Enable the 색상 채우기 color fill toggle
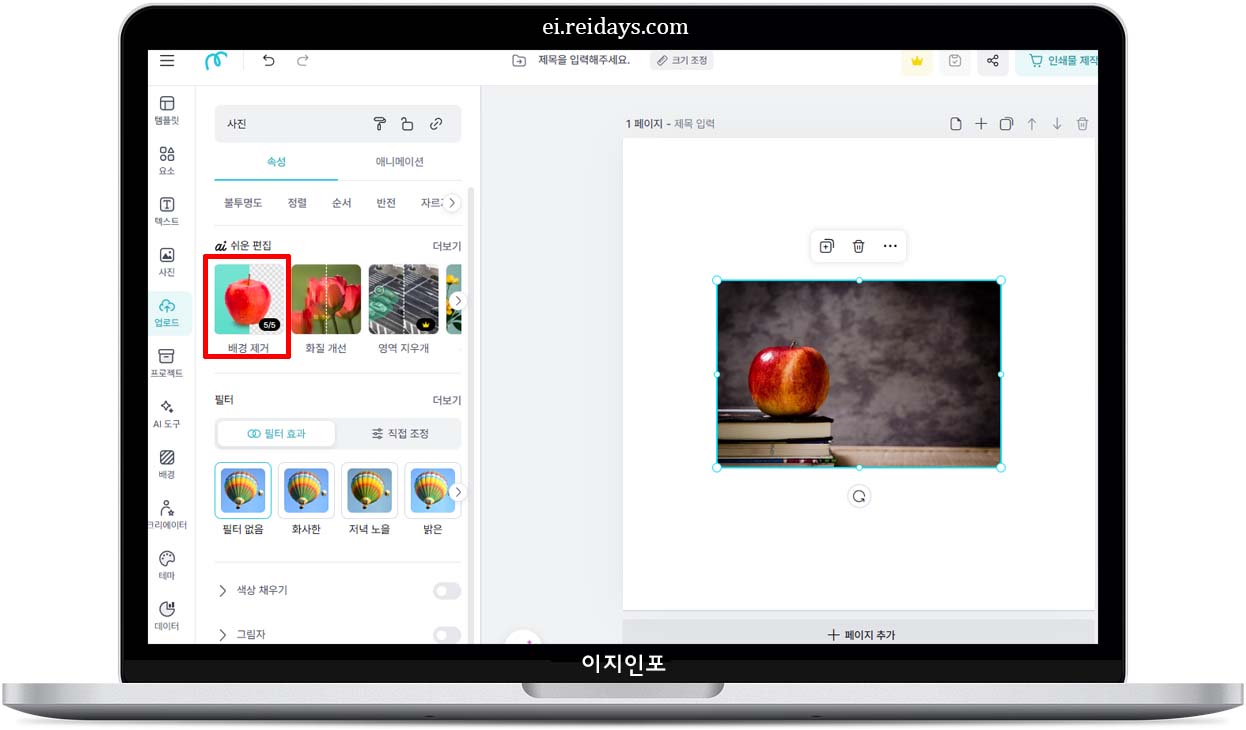Viewport: 1246px width, 730px height. coord(446,590)
